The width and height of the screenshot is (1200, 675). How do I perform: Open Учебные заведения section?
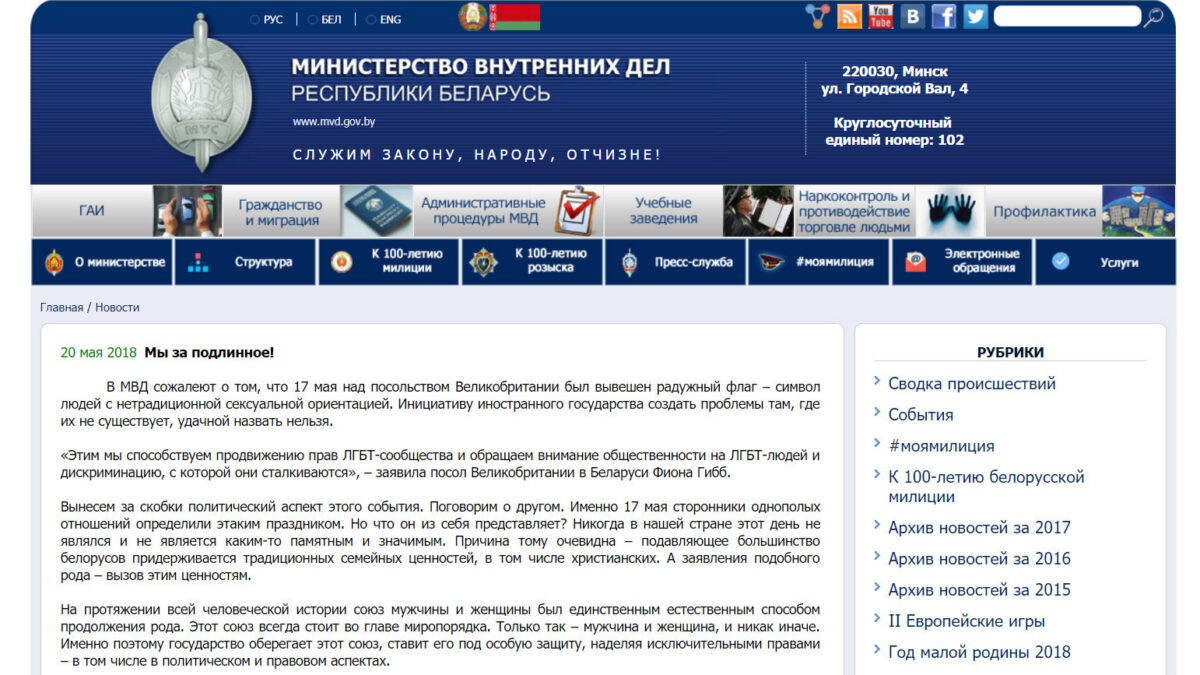(x=664, y=211)
